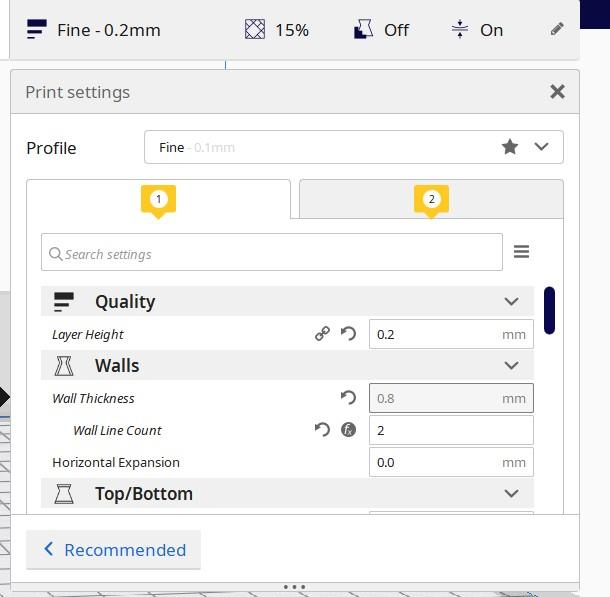Click the fx formula icon for Wall Line Count
Viewport: 610px width, 597px height.
[x=348, y=430]
